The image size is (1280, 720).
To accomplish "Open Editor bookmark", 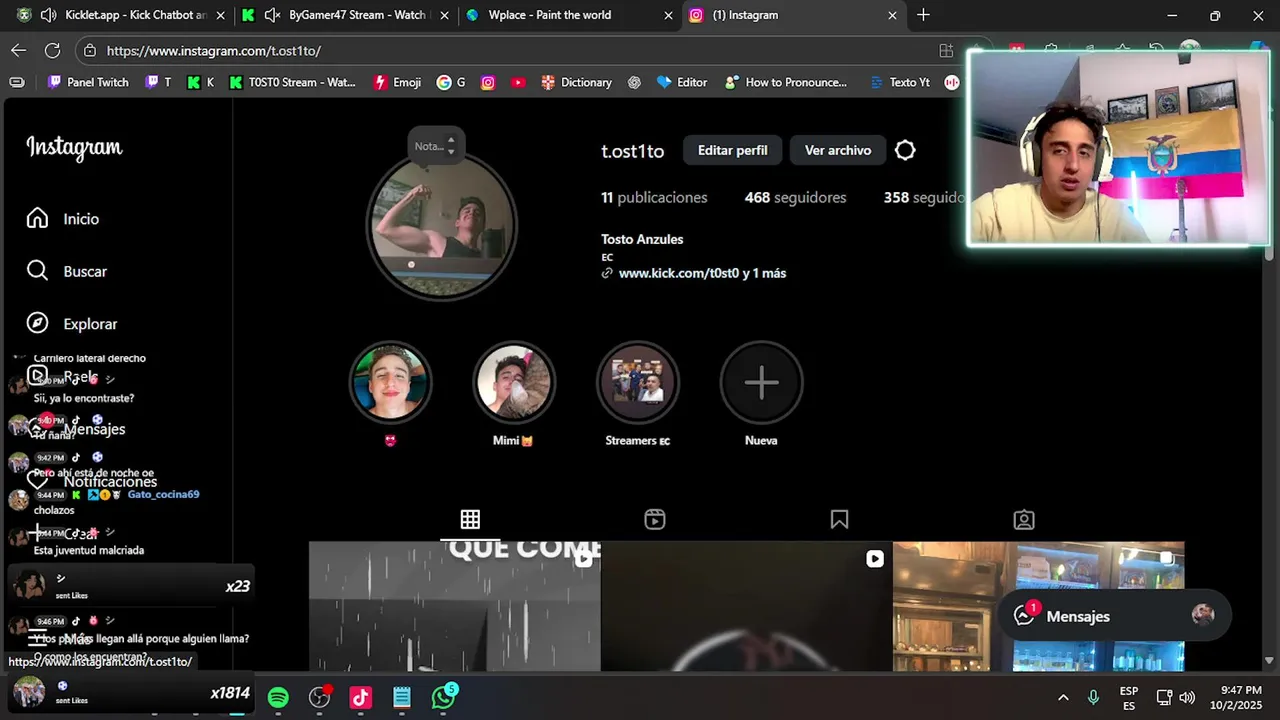I will coord(681,83).
